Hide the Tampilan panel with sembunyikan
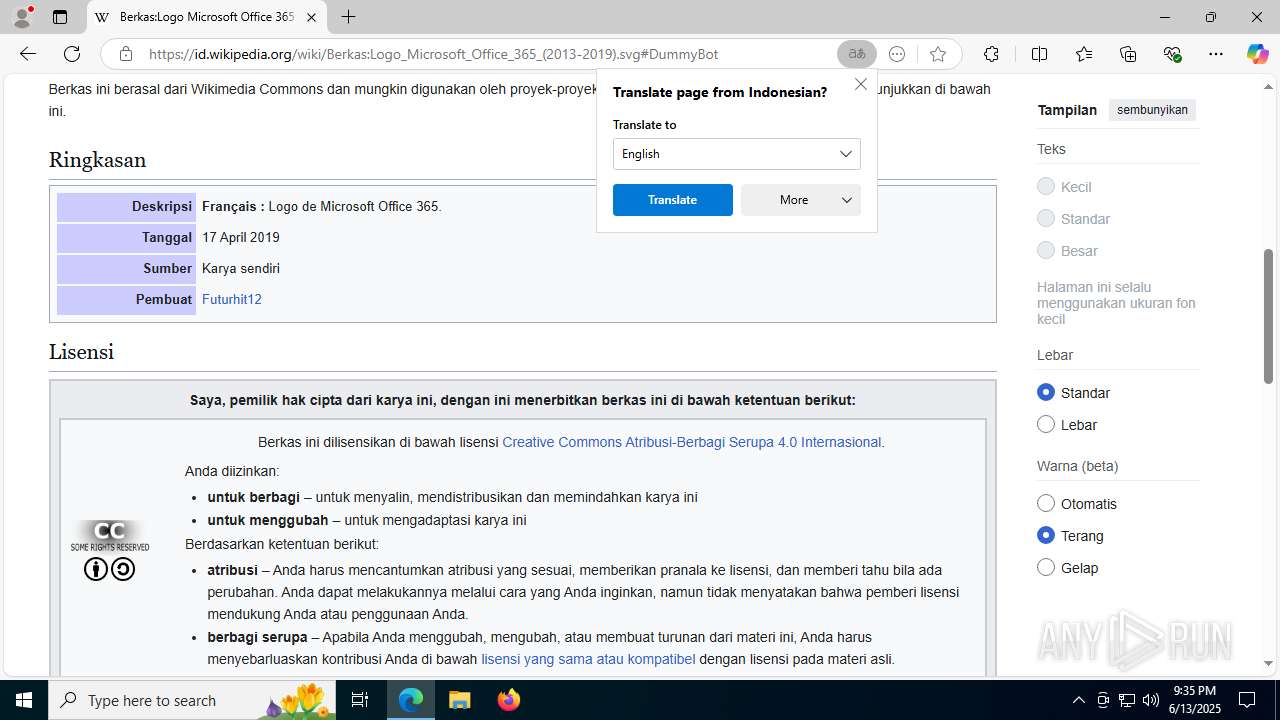The height and width of the screenshot is (720, 1280). coord(1152,110)
